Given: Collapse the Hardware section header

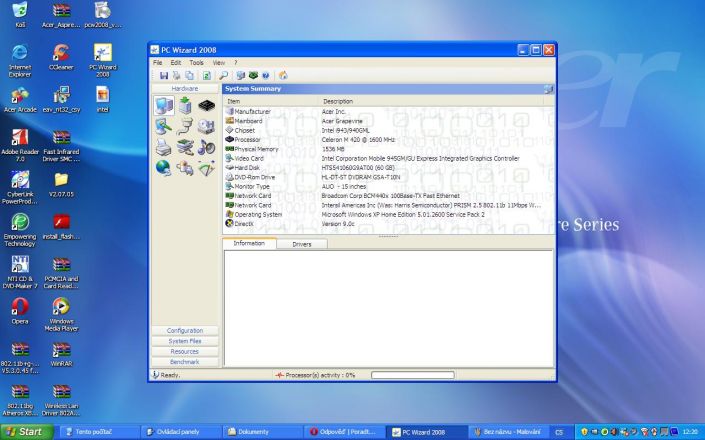Looking at the screenshot, I should tap(185, 89).
